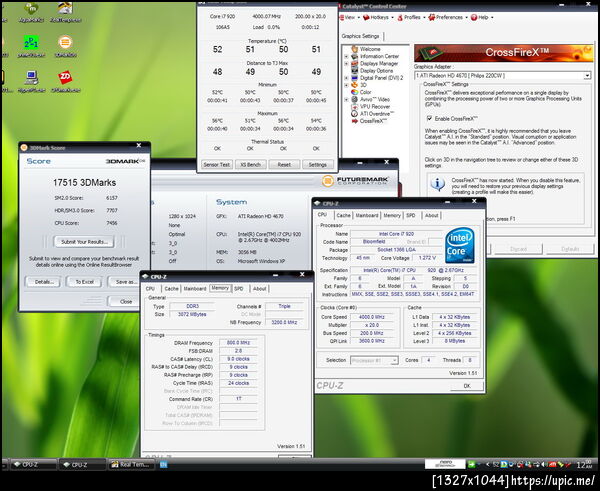The height and width of the screenshot is (491, 600).
Task: Click Submit Your Results in 3DMark Score
Action: tap(84, 242)
